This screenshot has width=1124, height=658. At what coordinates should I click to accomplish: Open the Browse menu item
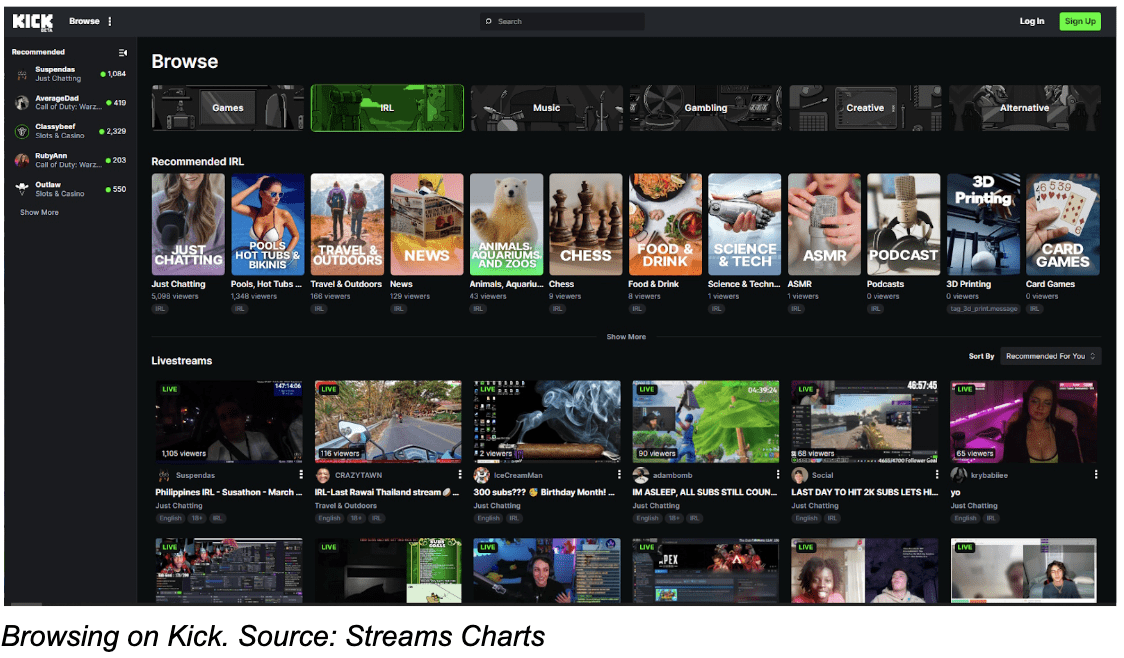point(84,22)
